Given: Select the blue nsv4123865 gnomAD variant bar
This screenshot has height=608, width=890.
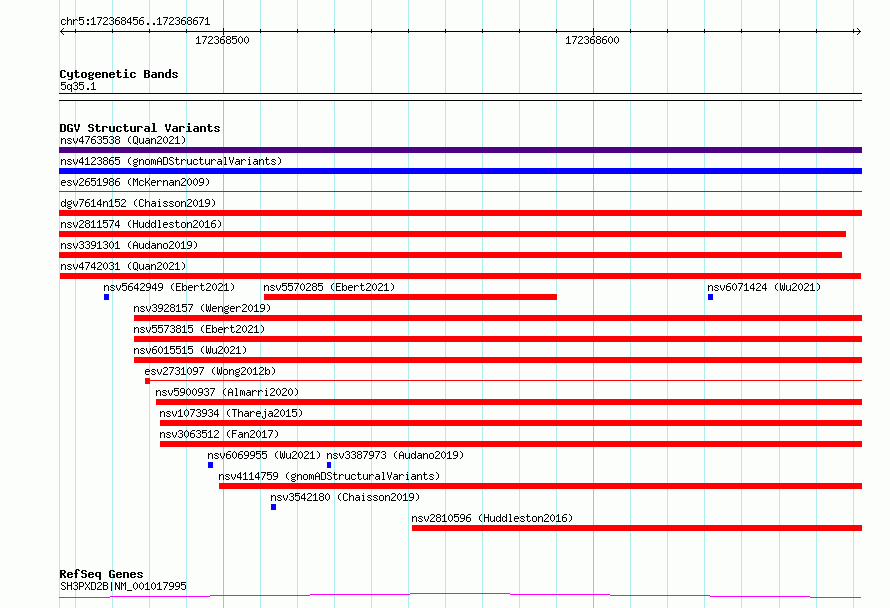Looking at the screenshot, I should [460, 171].
